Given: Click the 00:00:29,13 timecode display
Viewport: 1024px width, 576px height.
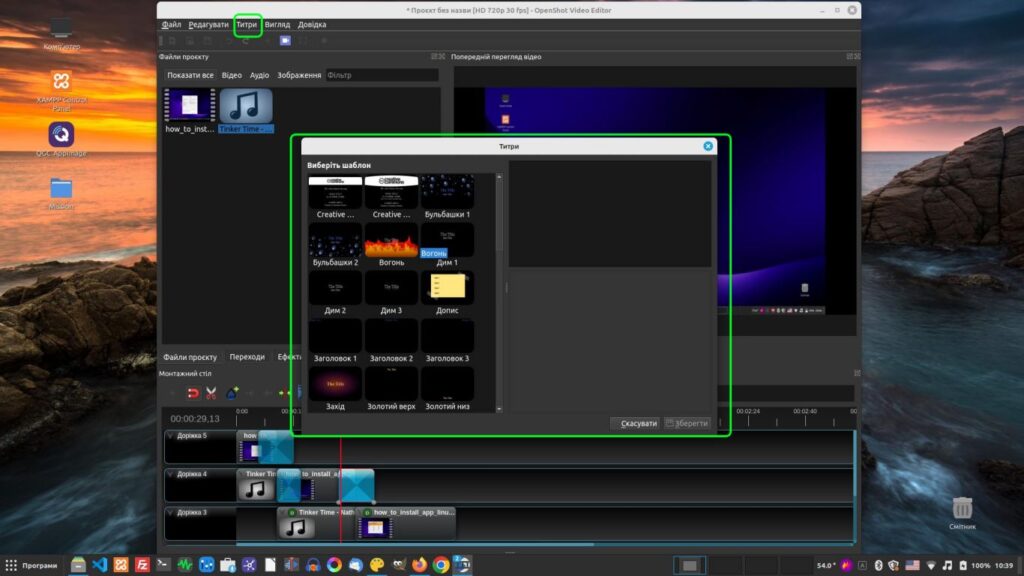Looking at the screenshot, I should (x=195, y=419).
